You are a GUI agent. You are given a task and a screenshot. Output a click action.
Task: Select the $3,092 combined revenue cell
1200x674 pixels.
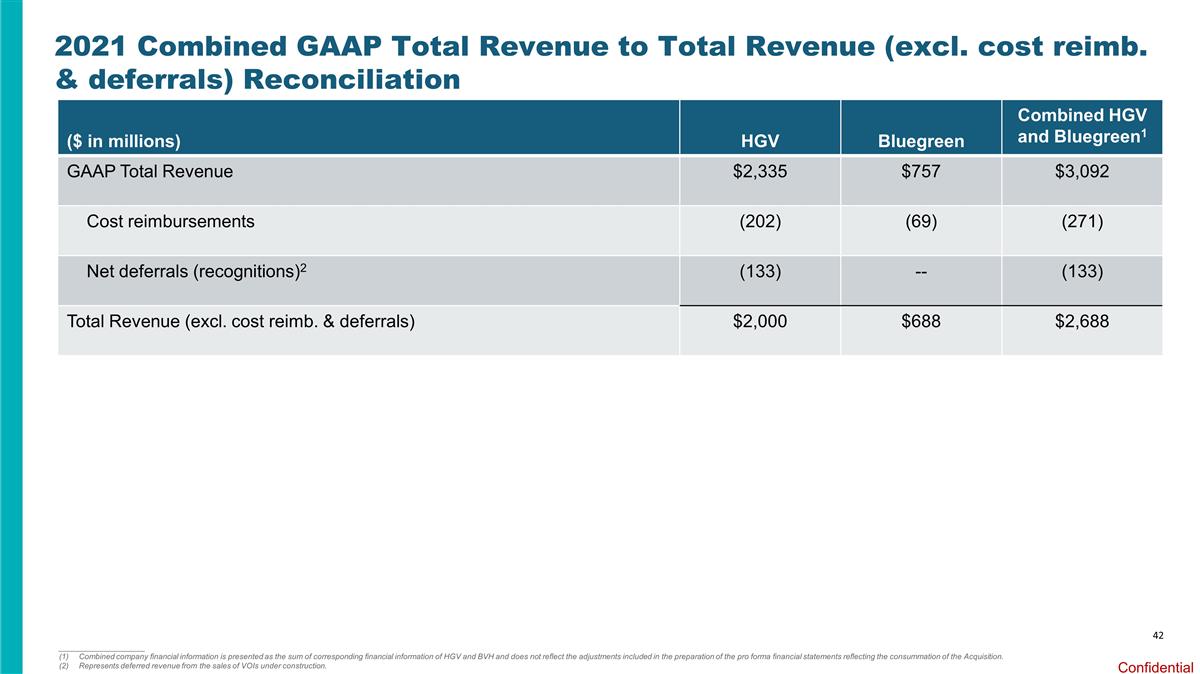[x=1081, y=171]
